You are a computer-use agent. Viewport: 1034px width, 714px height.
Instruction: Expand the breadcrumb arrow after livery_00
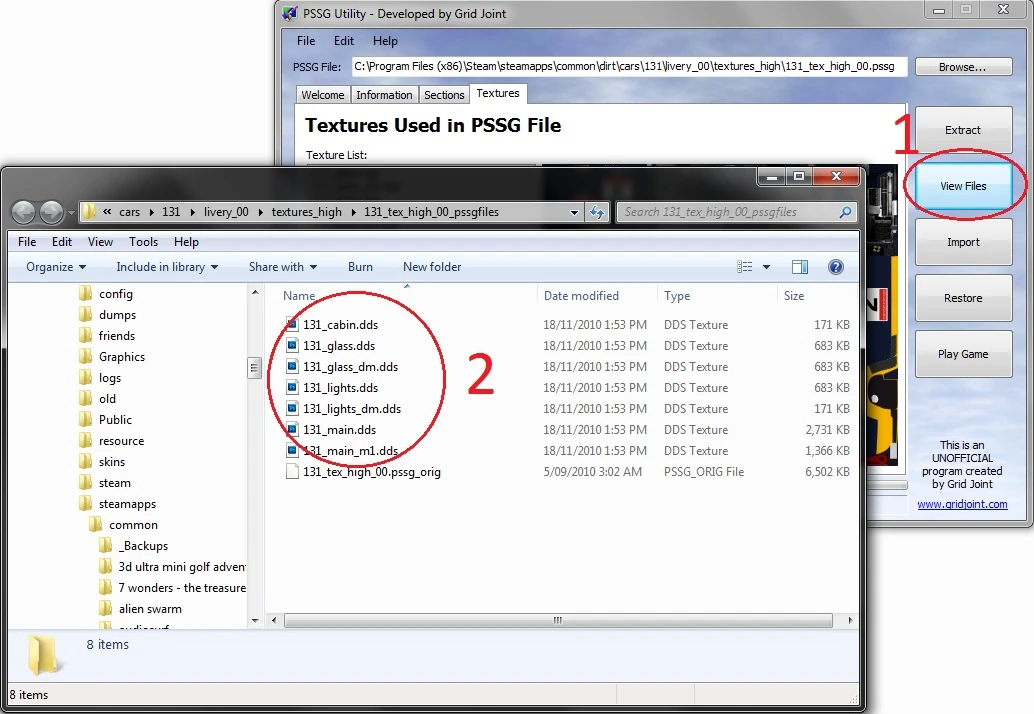click(x=260, y=212)
